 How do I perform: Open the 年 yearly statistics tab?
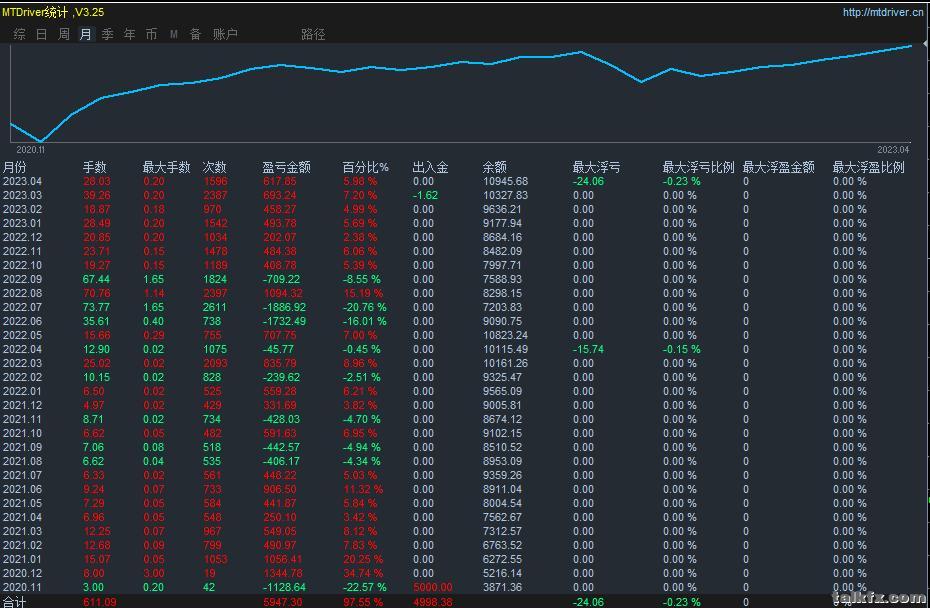pyautogui.click(x=129, y=34)
